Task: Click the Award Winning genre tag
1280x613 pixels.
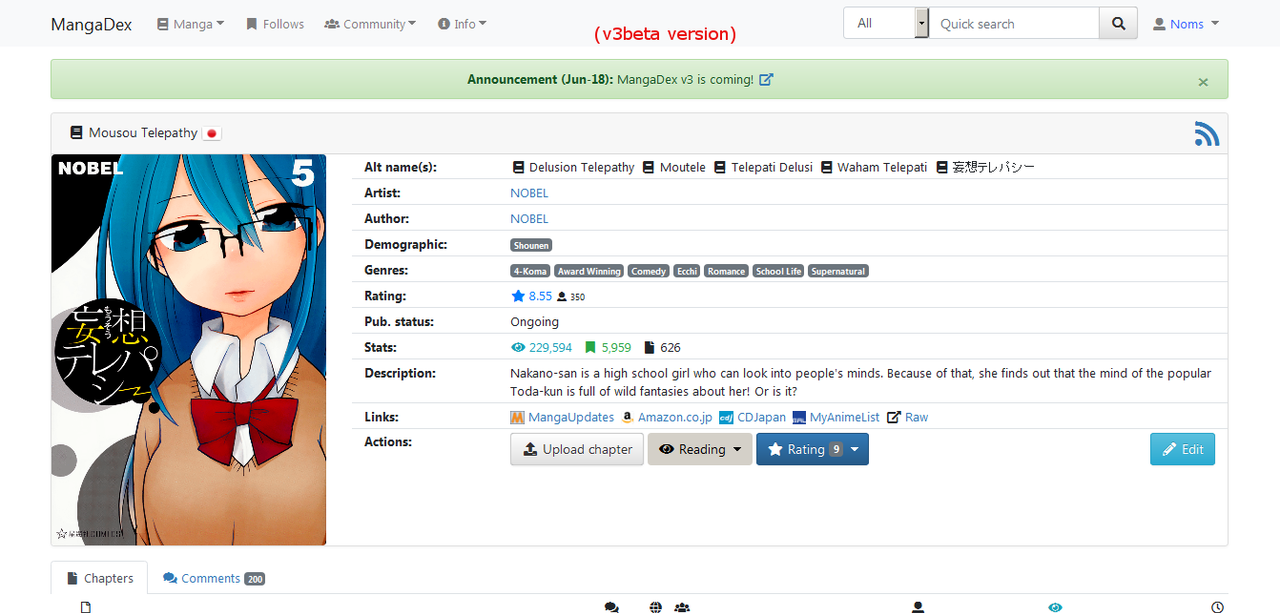Action: tap(589, 271)
